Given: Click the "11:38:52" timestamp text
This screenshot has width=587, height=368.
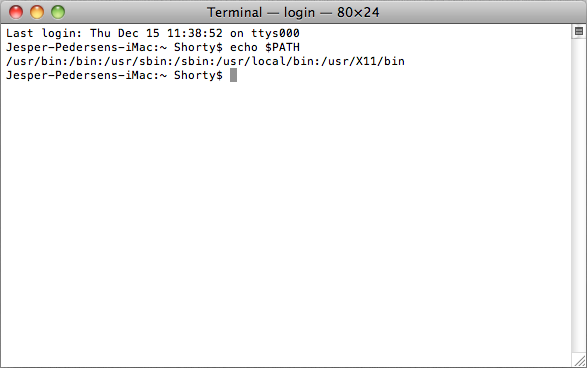Looking at the screenshot, I should click(x=195, y=33).
